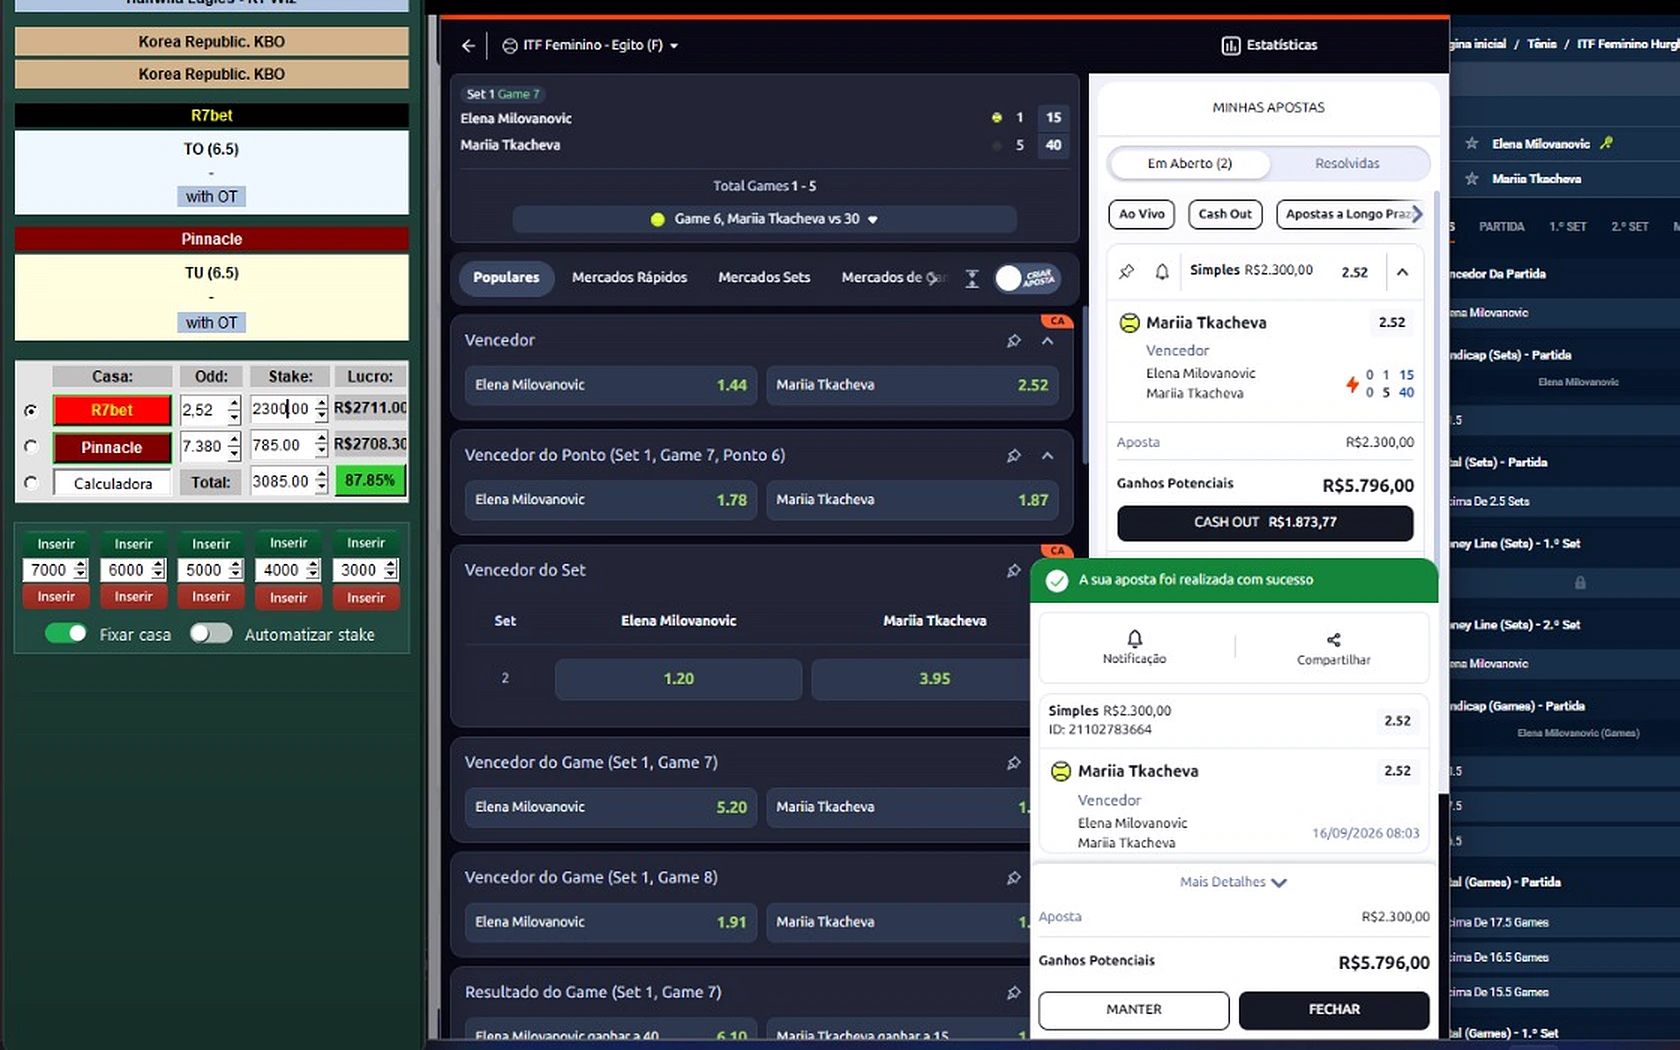Screen dimensions: 1680x1050
Task: Click CASH OUT R$1.873,77 button
Action: (x=1265, y=522)
